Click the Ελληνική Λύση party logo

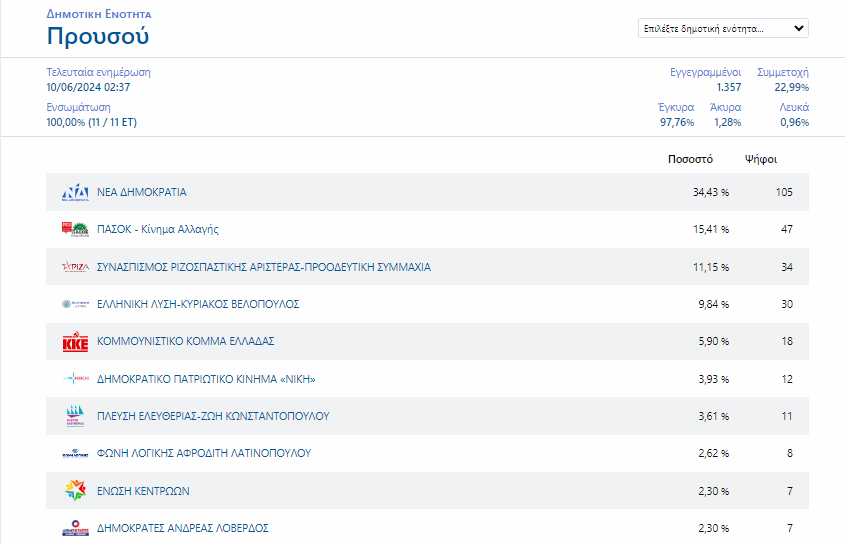75,304
